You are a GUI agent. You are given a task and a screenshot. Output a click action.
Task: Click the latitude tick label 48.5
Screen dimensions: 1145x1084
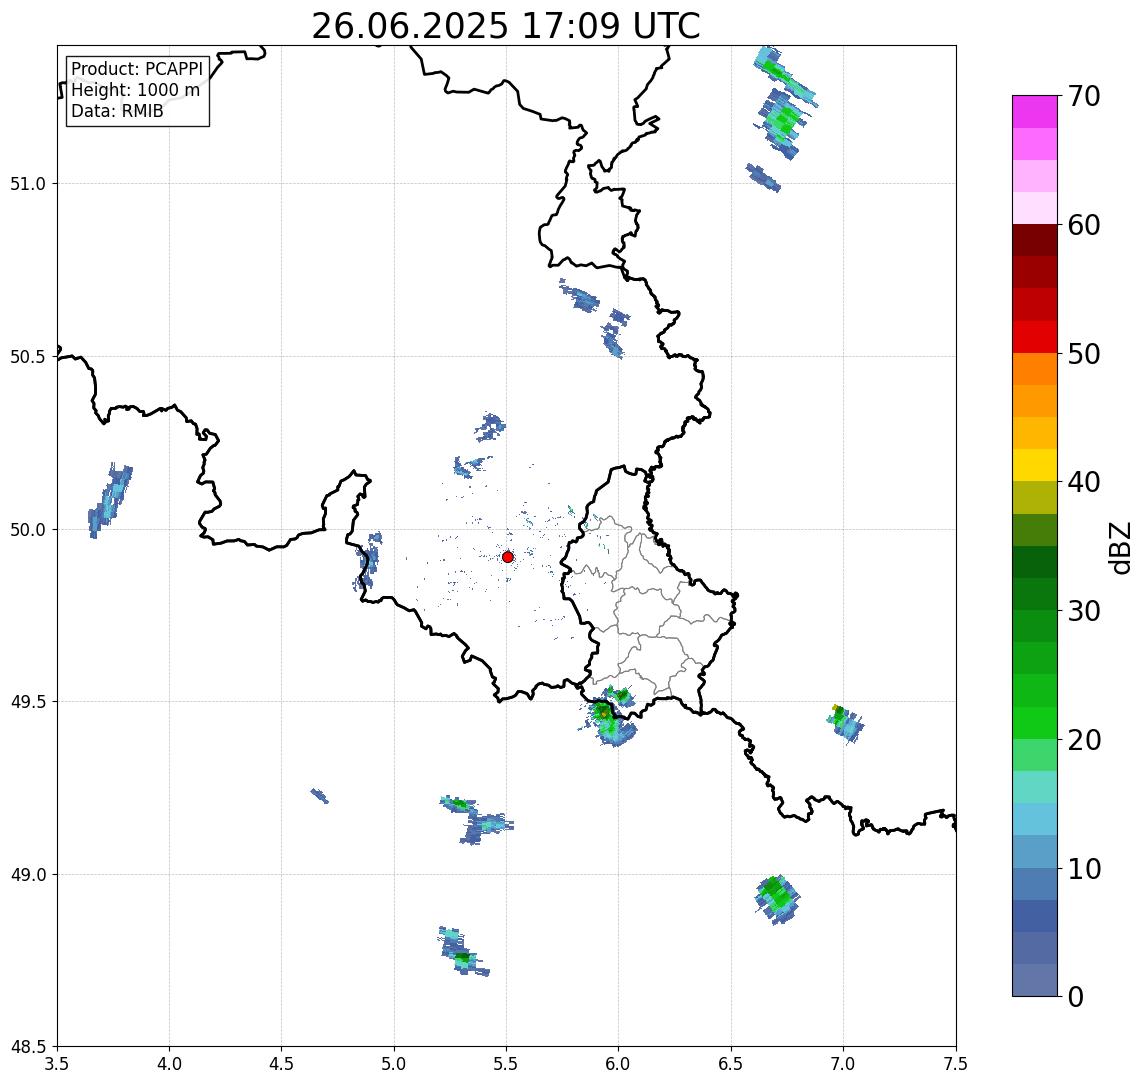click(28, 1047)
